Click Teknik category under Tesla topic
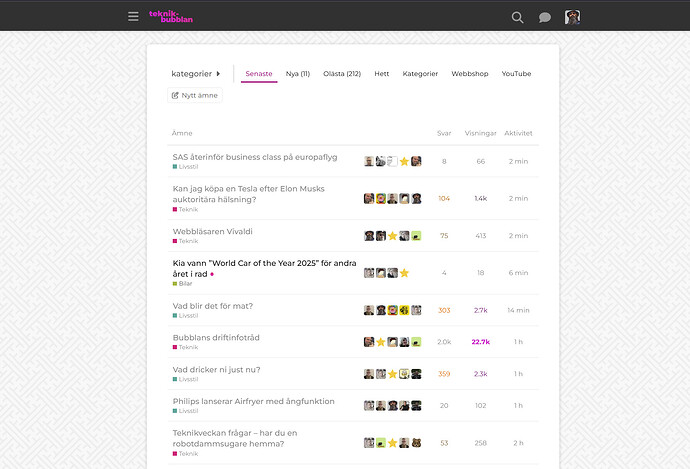The width and height of the screenshot is (690, 469). (185, 209)
